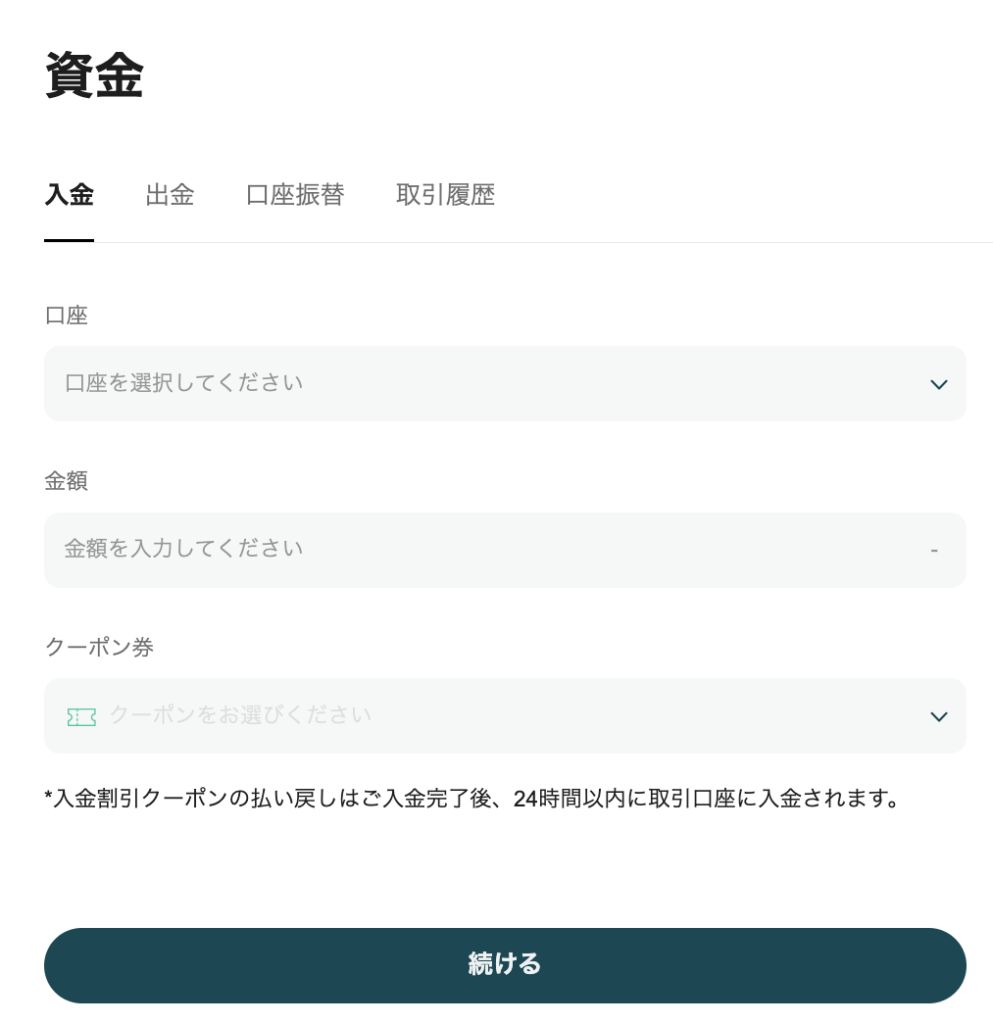The image size is (993, 1024).
Task: Click the 金額 field label
Action: coord(65,482)
